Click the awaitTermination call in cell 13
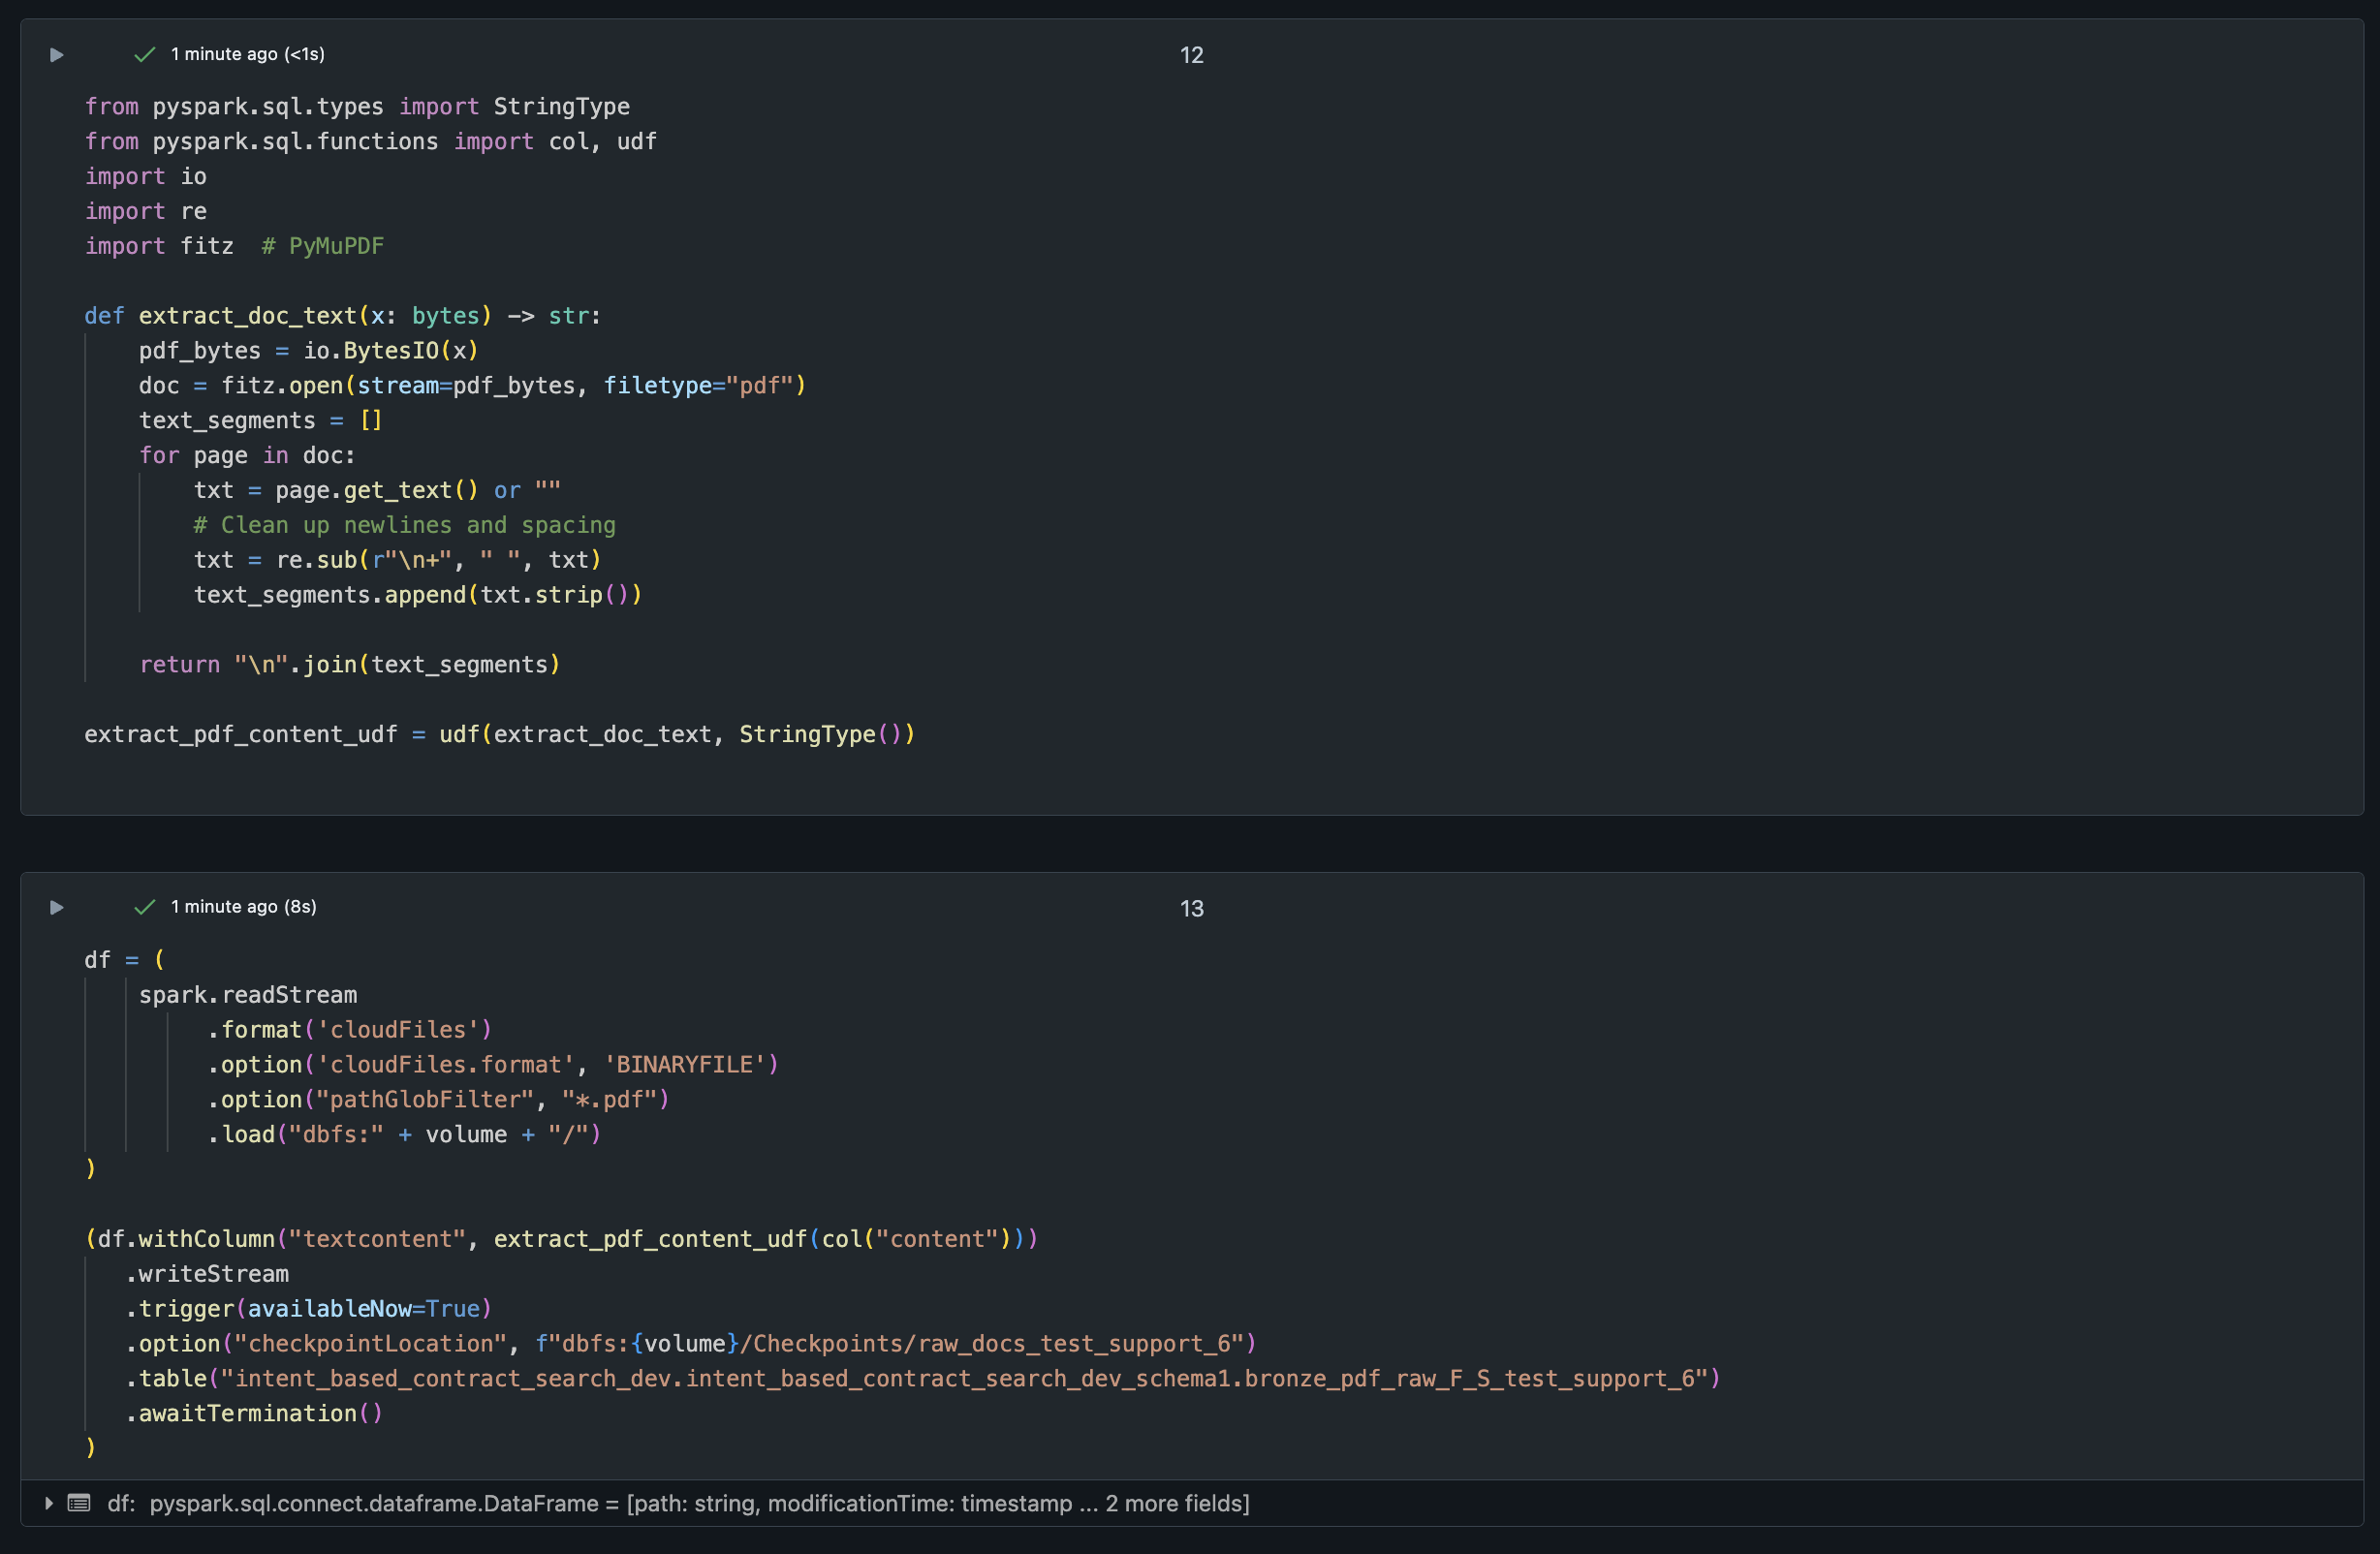The width and height of the screenshot is (2380, 1554). click(255, 1413)
